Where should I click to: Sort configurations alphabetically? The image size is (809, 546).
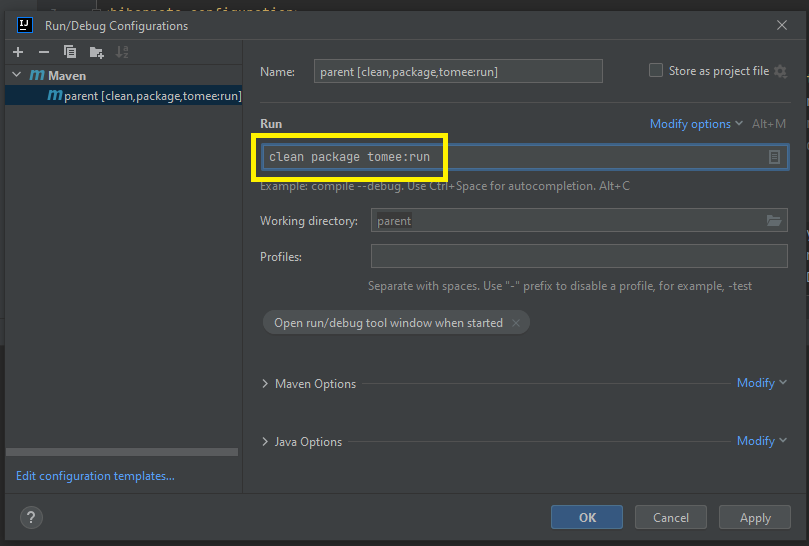click(122, 52)
